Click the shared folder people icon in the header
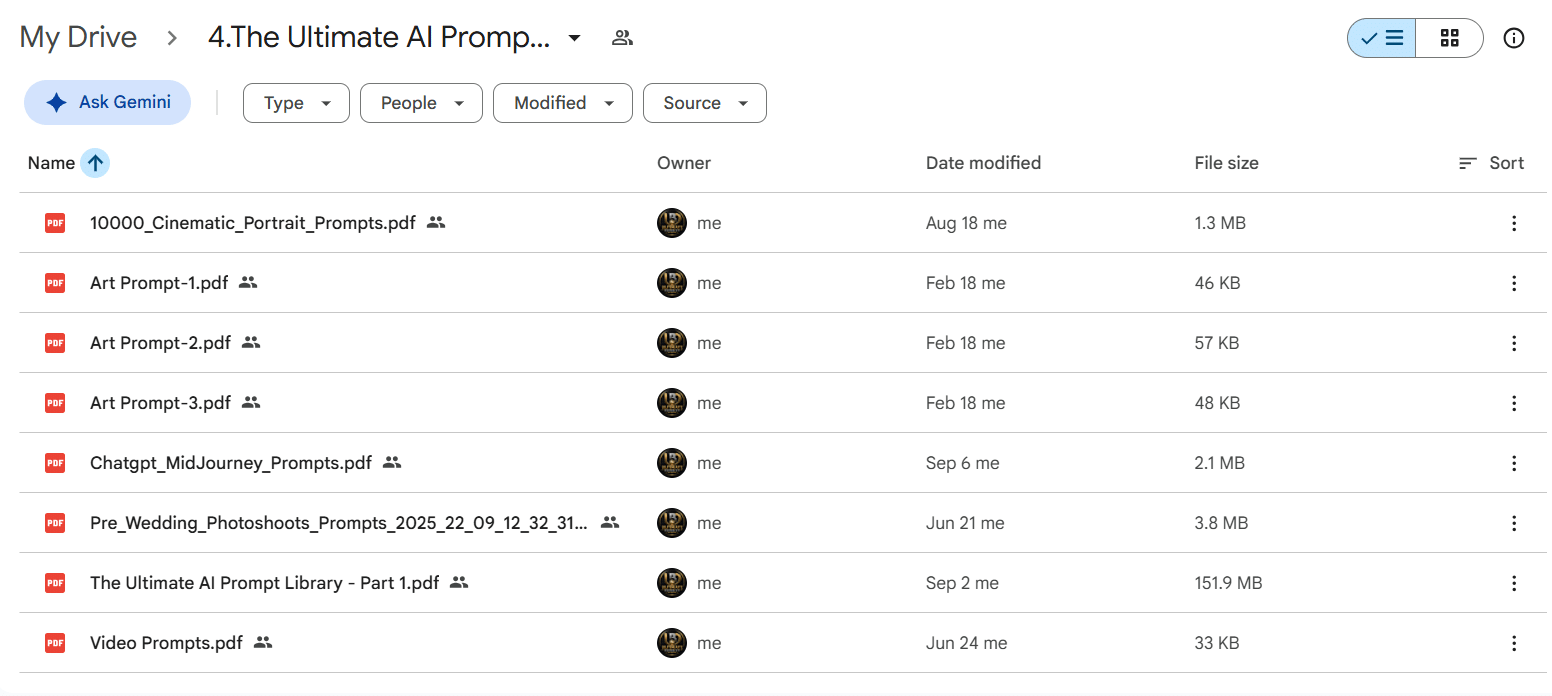The height and width of the screenshot is (696, 1552). click(622, 38)
